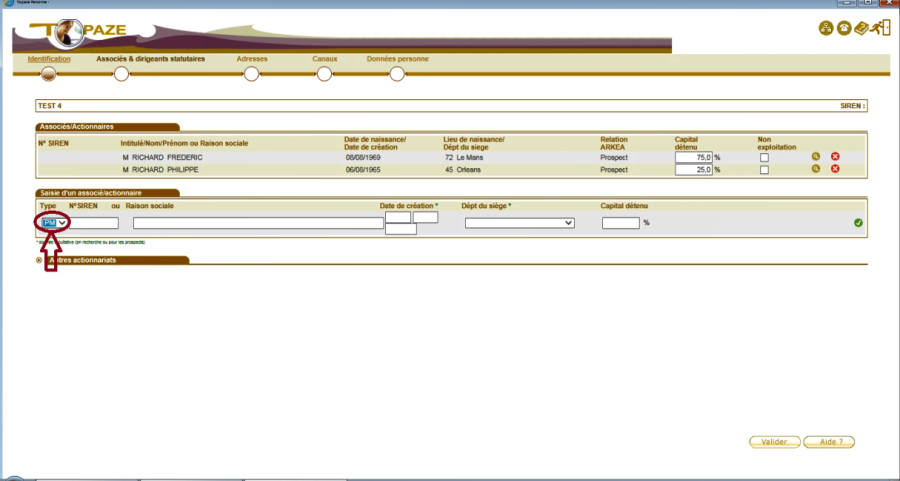900x481 pixels.
Task: Click the Raison sociale input field
Action: click(257, 223)
